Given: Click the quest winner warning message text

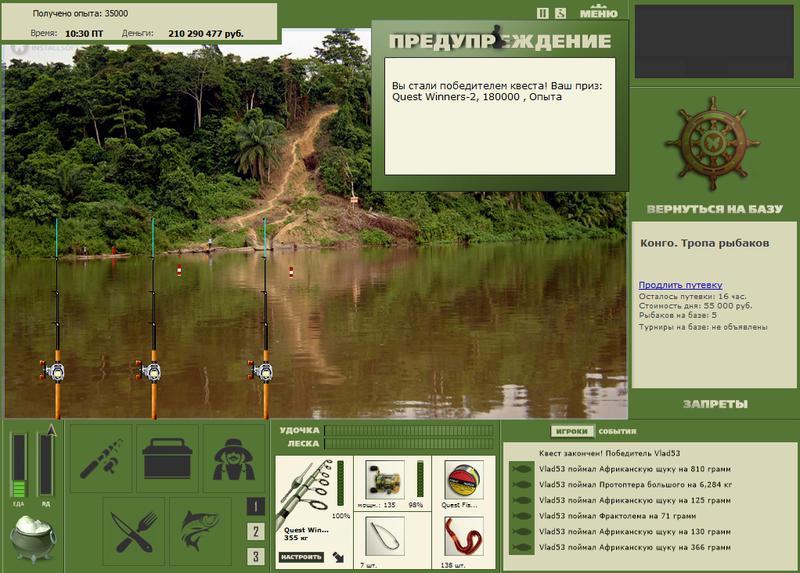Looking at the screenshot, I should pyautogui.click(x=497, y=91).
